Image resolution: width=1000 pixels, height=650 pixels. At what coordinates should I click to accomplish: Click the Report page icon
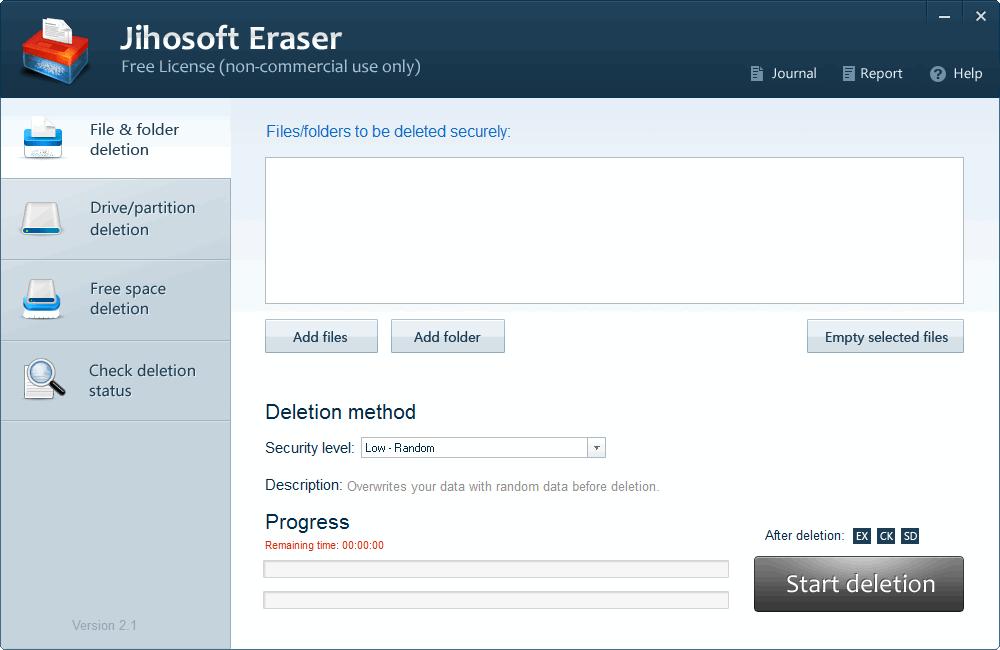pos(848,73)
